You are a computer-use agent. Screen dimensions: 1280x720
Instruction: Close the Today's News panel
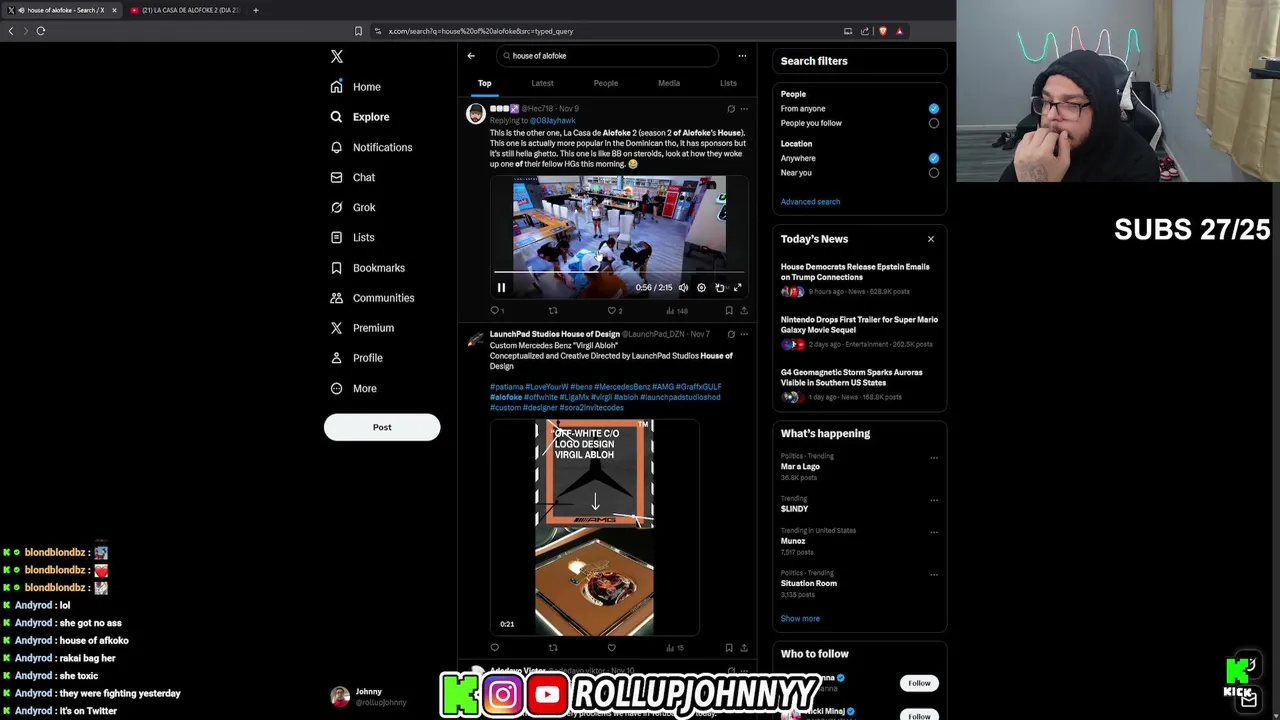(x=931, y=239)
